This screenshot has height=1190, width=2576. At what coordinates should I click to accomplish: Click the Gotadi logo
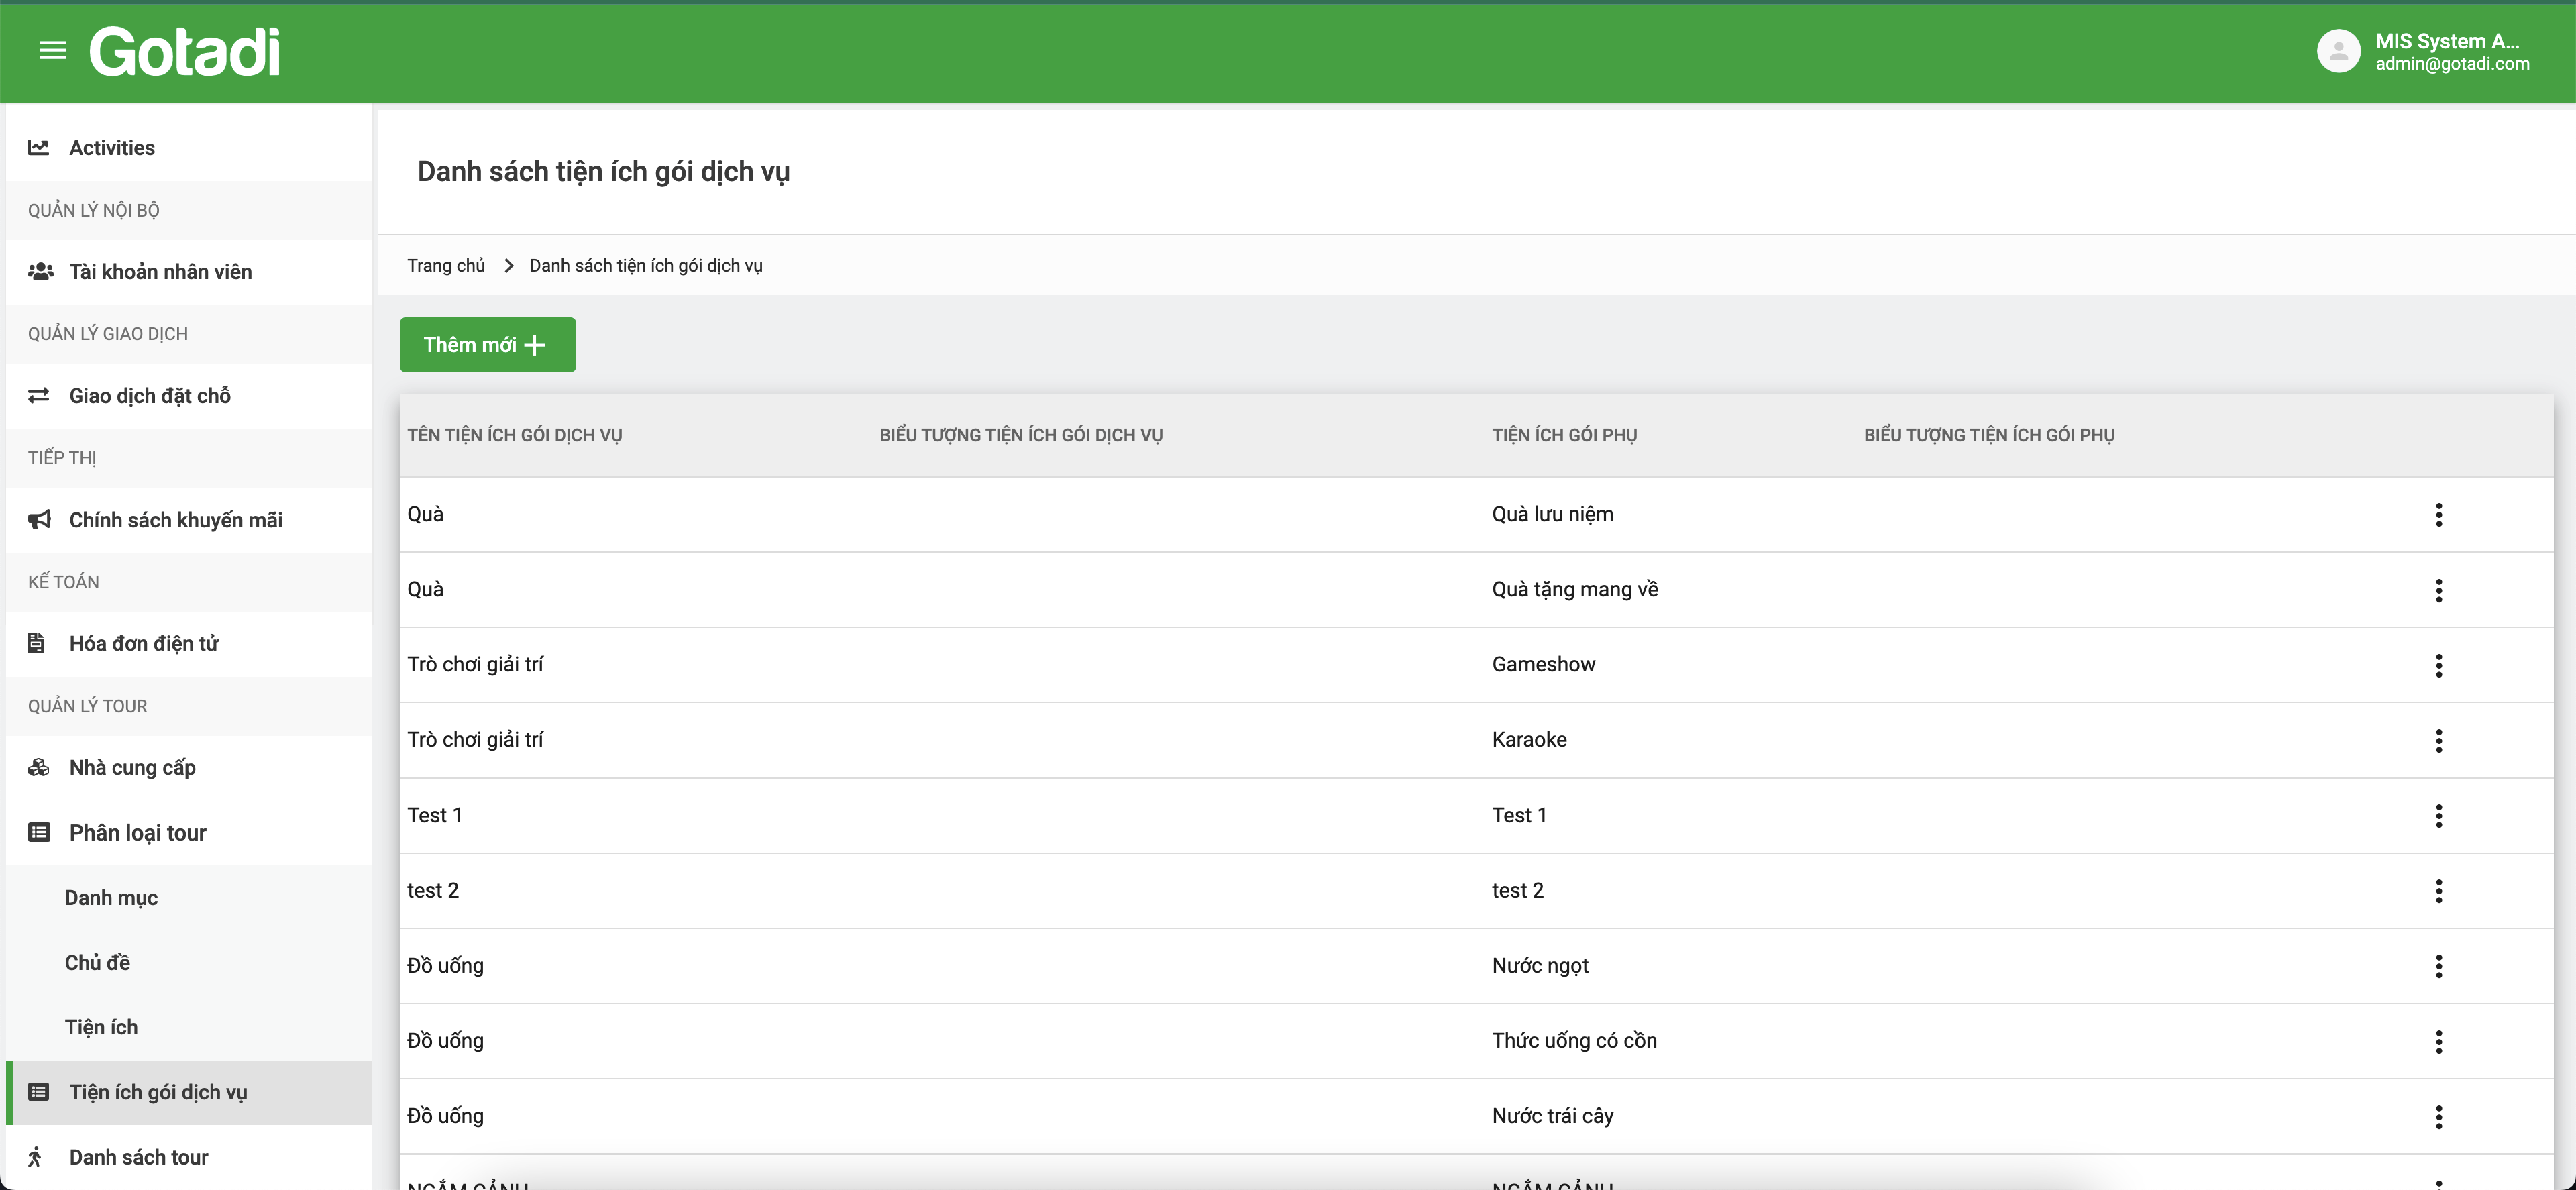[185, 51]
